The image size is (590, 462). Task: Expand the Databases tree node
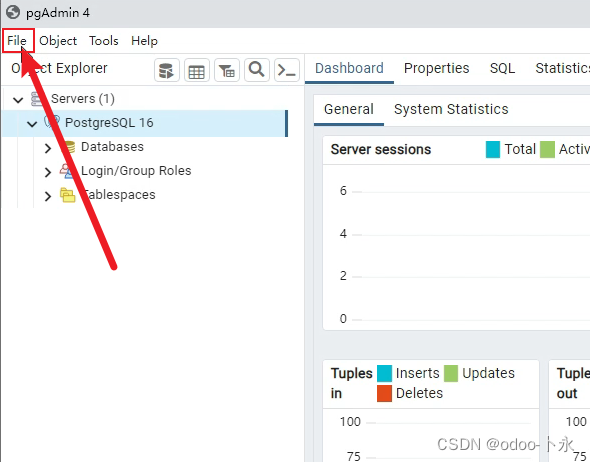coord(47,148)
